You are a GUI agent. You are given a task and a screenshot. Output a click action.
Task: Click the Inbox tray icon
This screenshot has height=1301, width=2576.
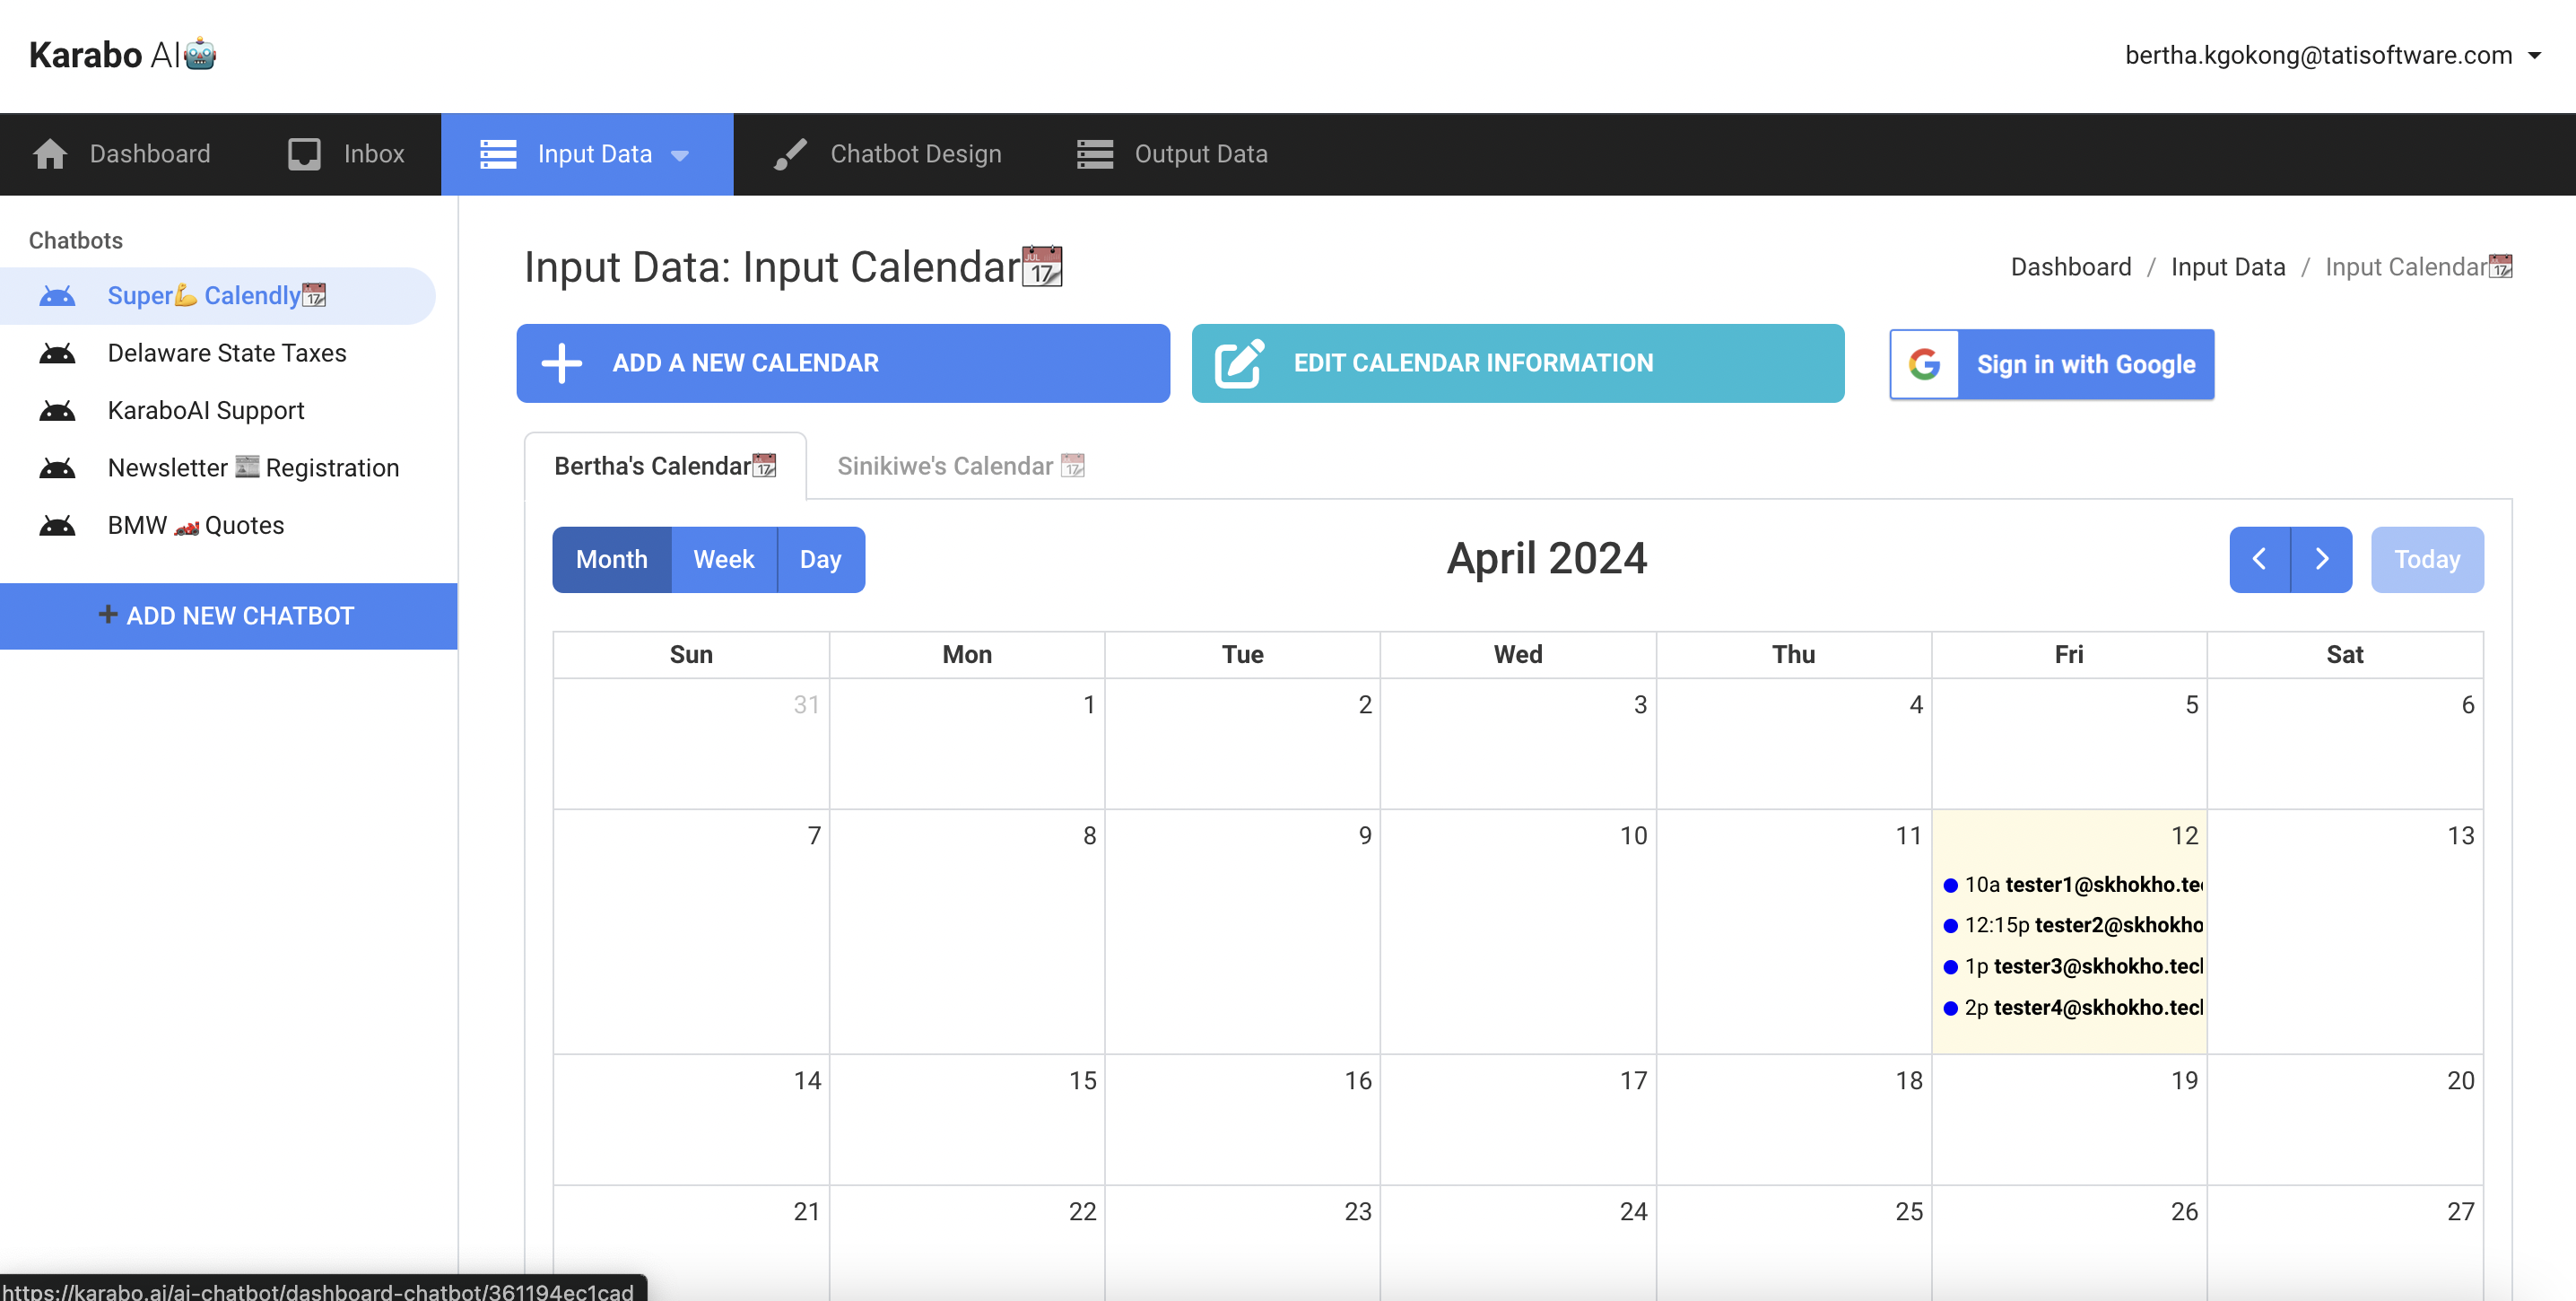[x=304, y=154]
